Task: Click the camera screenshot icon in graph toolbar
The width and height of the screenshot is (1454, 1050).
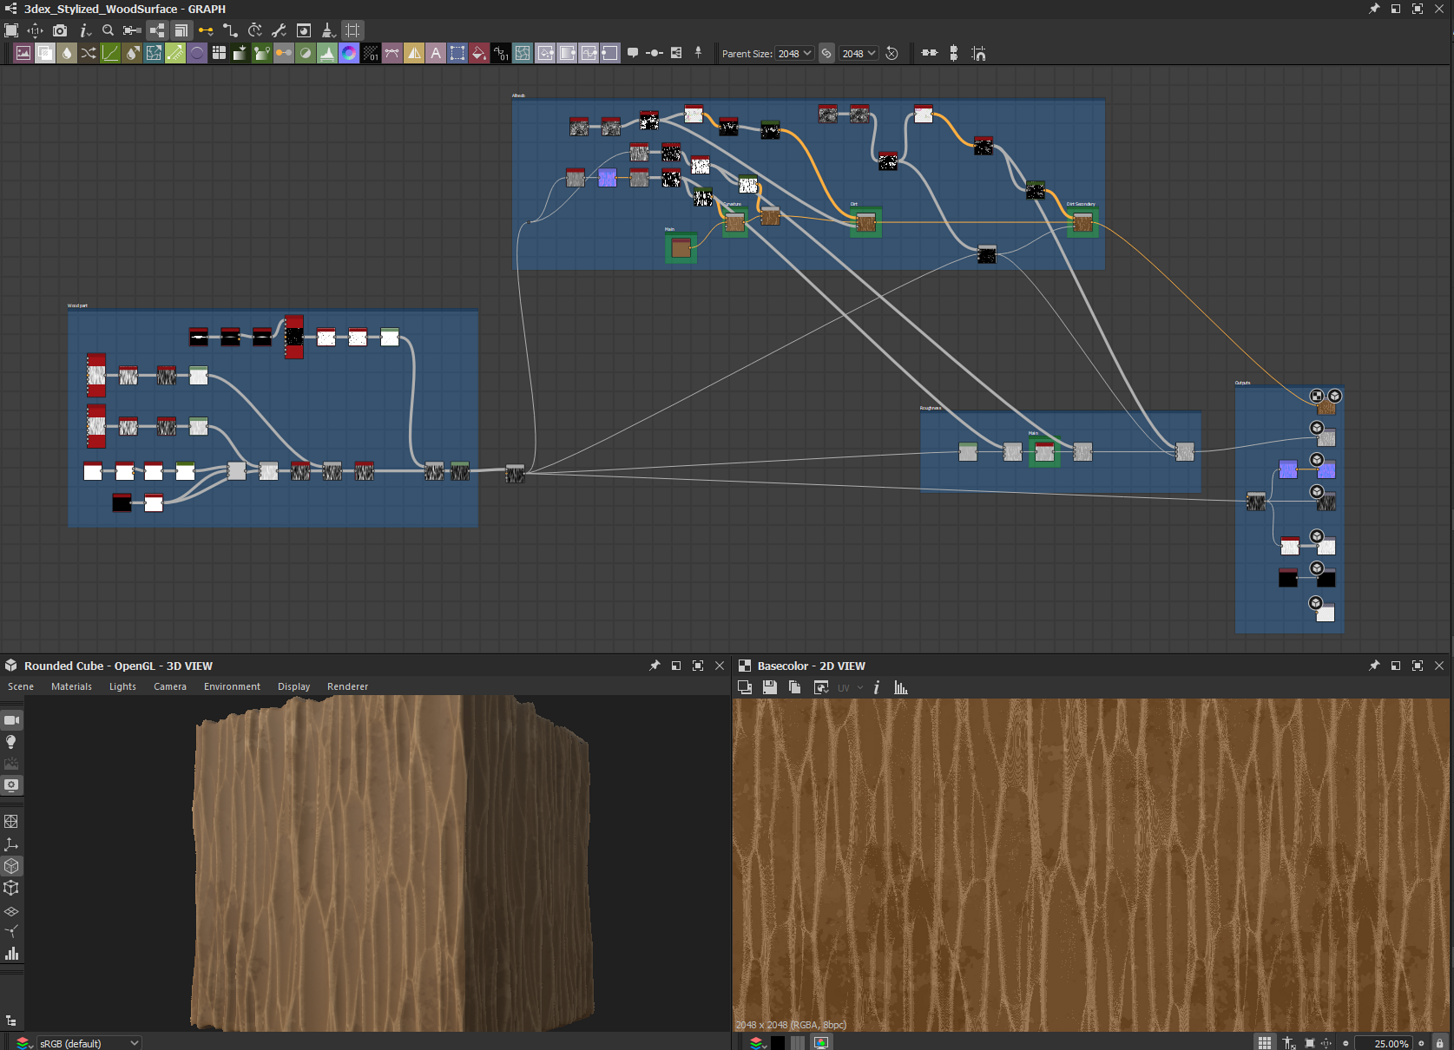Action: click(x=60, y=31)
